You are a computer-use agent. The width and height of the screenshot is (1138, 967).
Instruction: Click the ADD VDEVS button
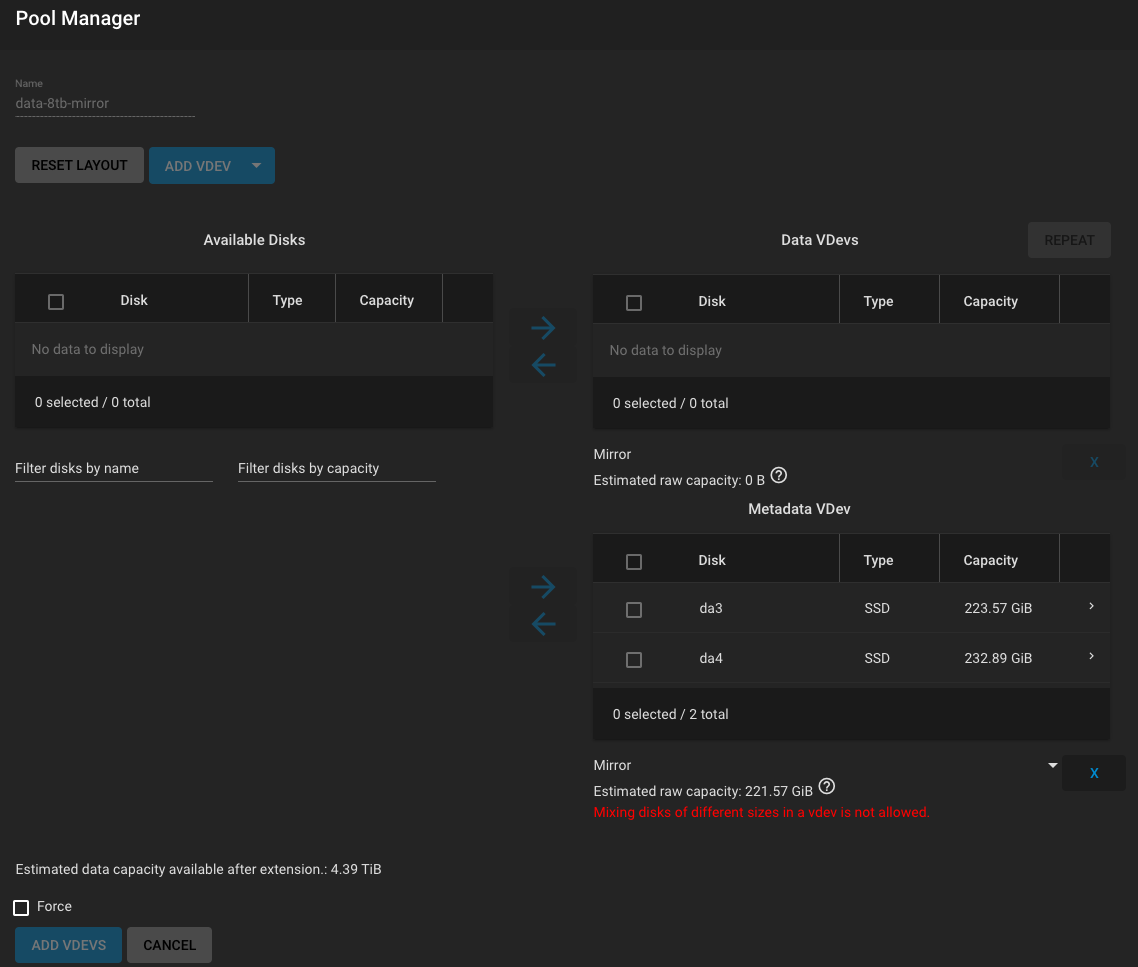coord(68,945)
